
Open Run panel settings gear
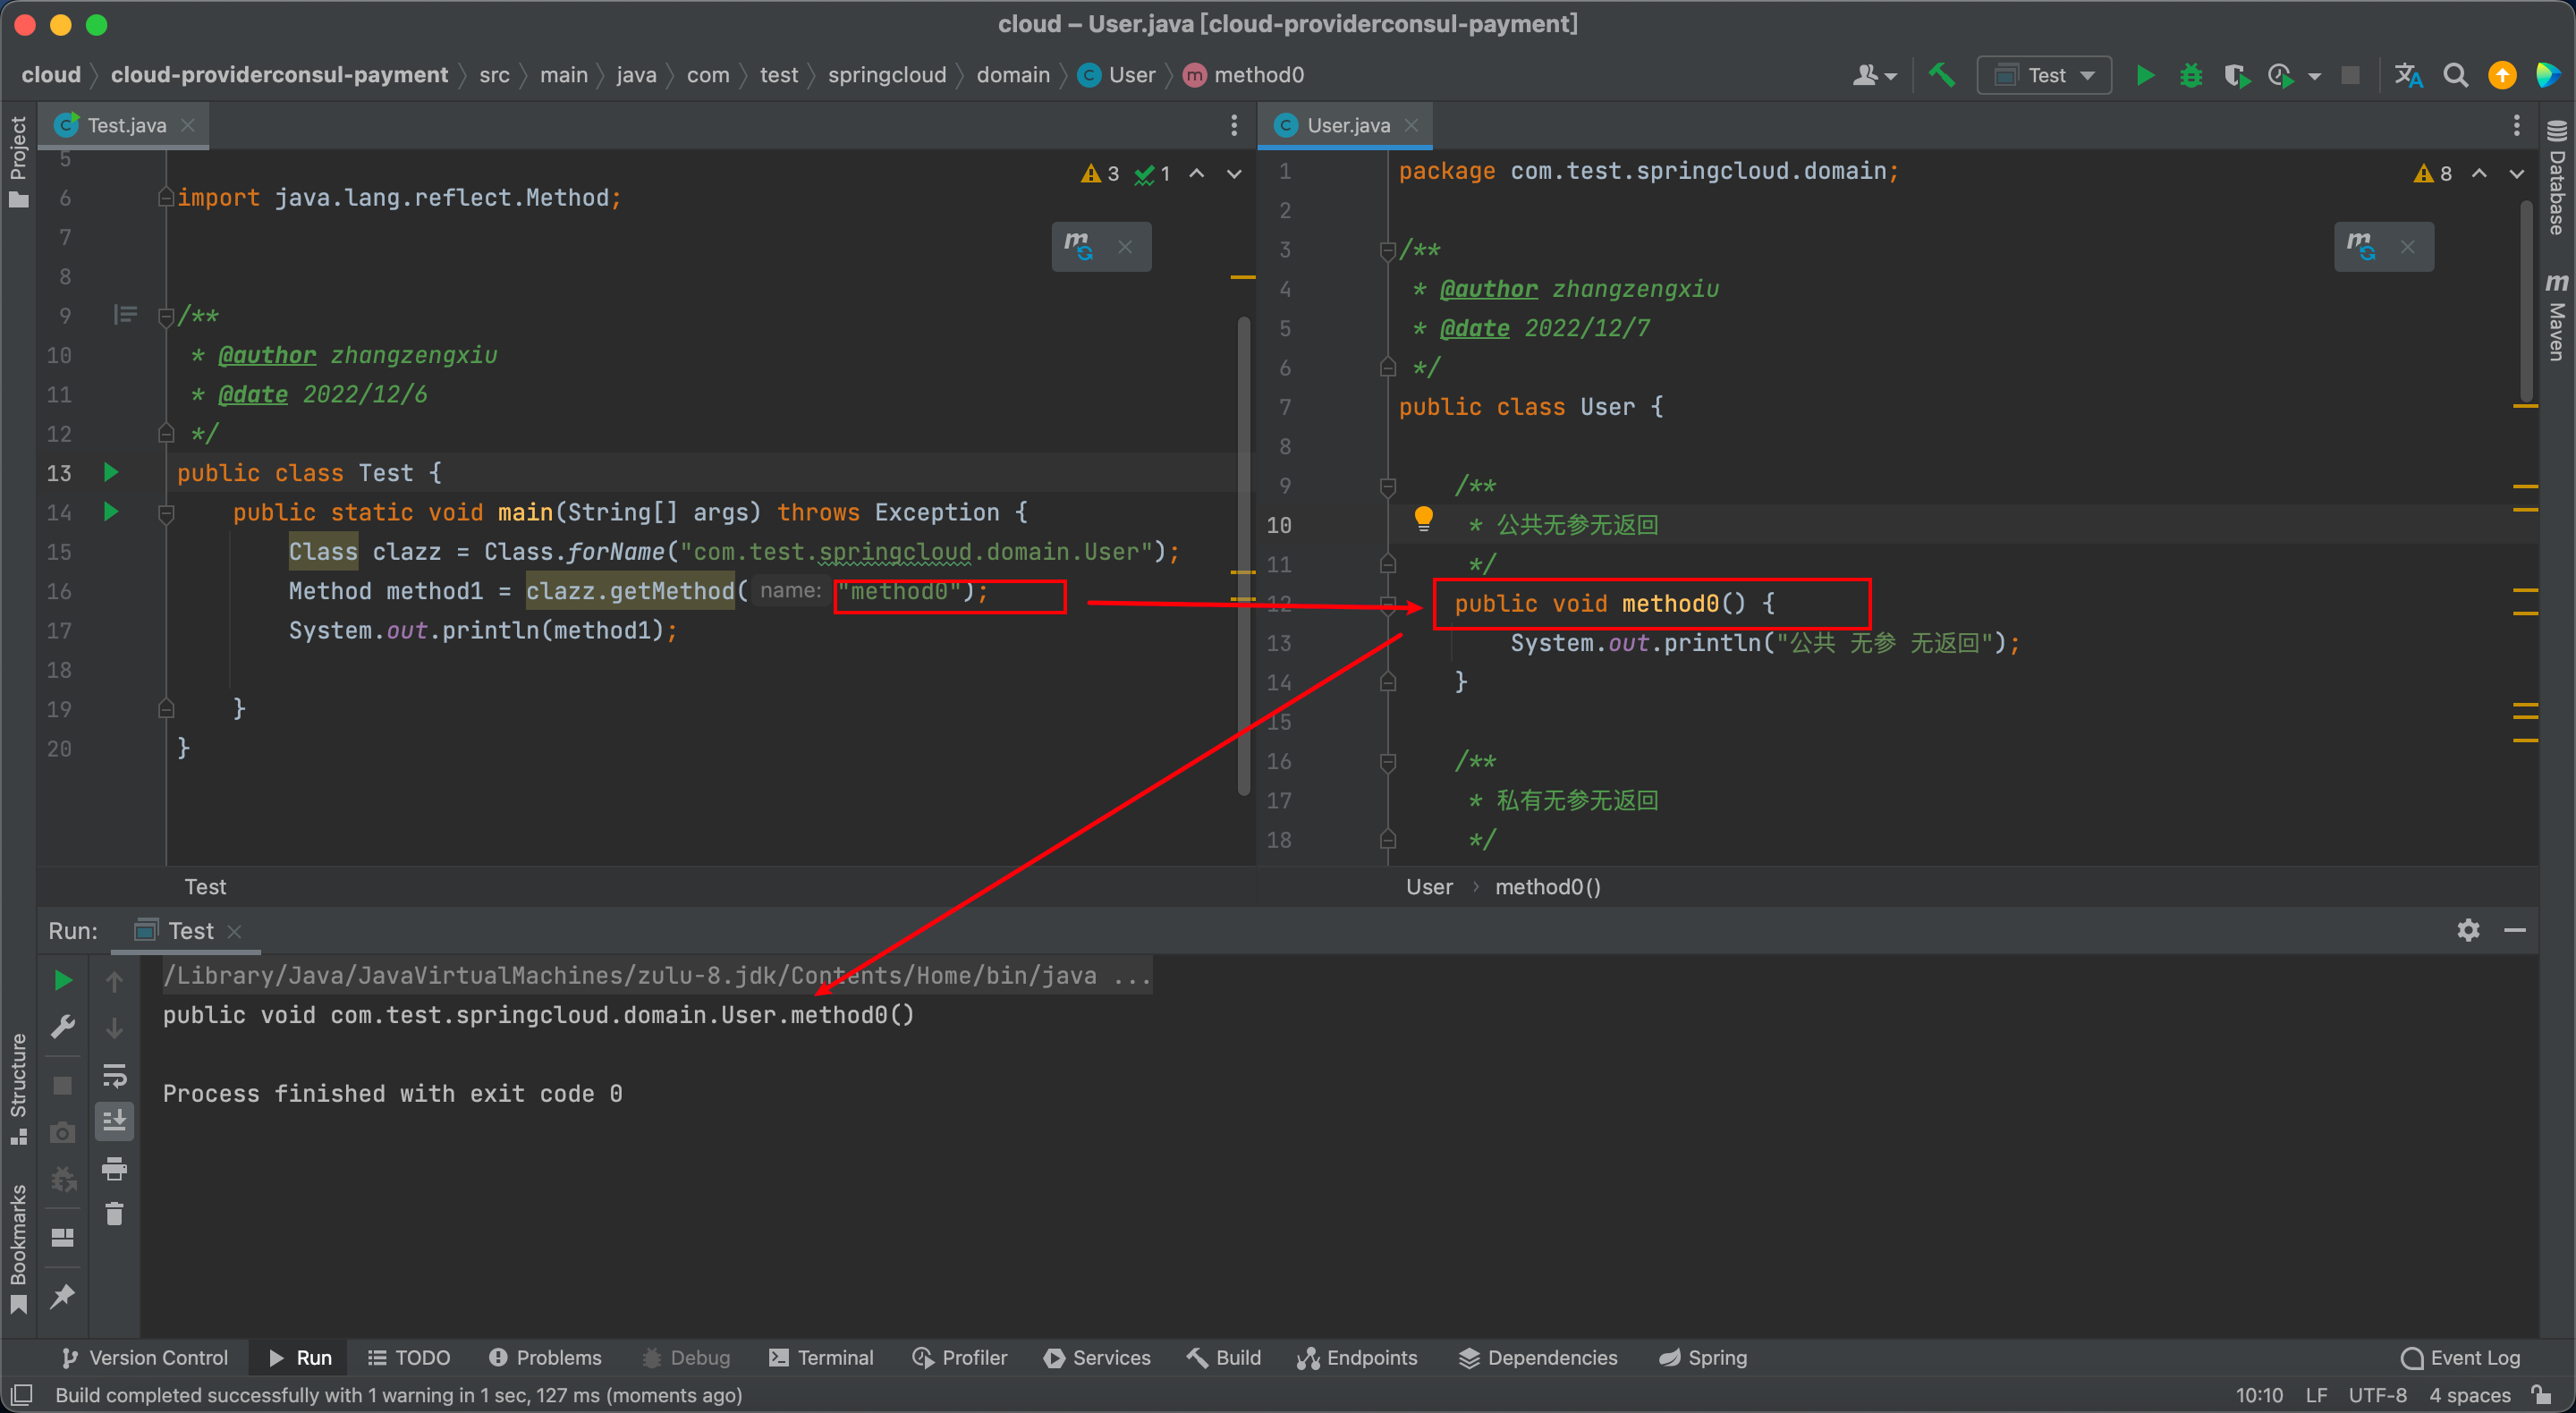coord(2467,930)
